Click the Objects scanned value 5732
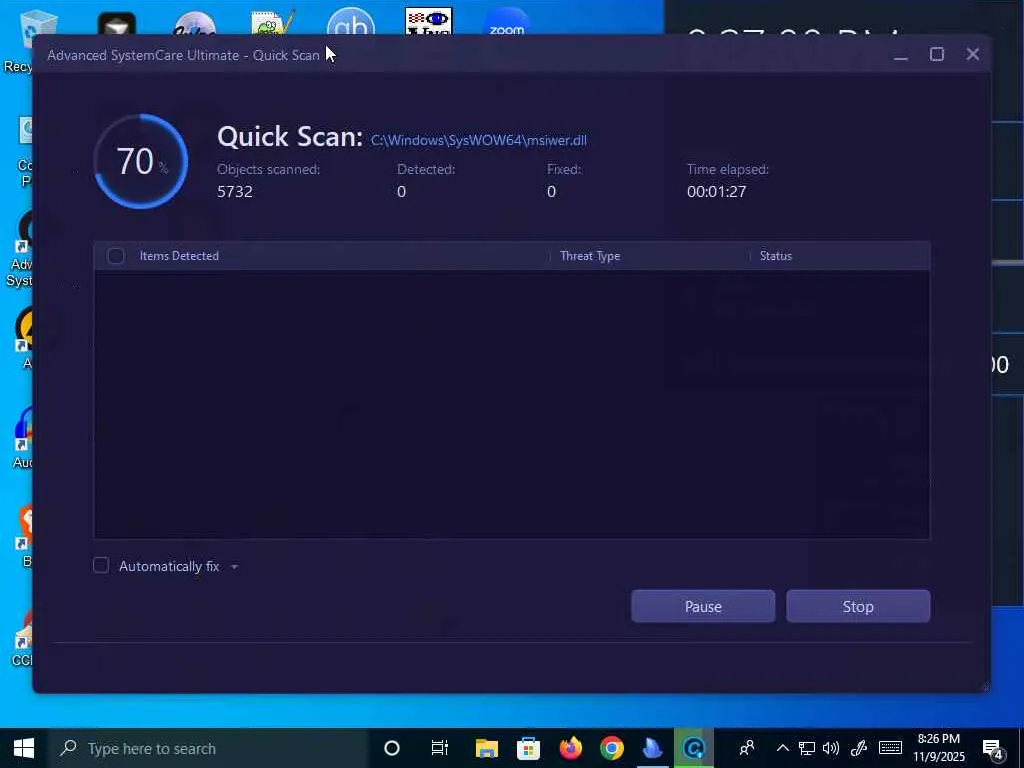 click(234, 191)
